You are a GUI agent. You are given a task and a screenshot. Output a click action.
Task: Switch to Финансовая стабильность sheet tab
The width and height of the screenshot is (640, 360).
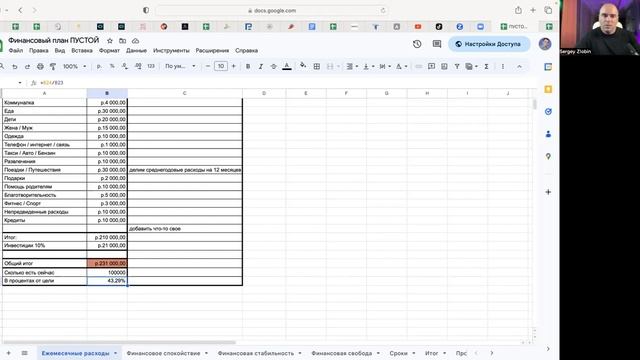(x=256, y=353)
